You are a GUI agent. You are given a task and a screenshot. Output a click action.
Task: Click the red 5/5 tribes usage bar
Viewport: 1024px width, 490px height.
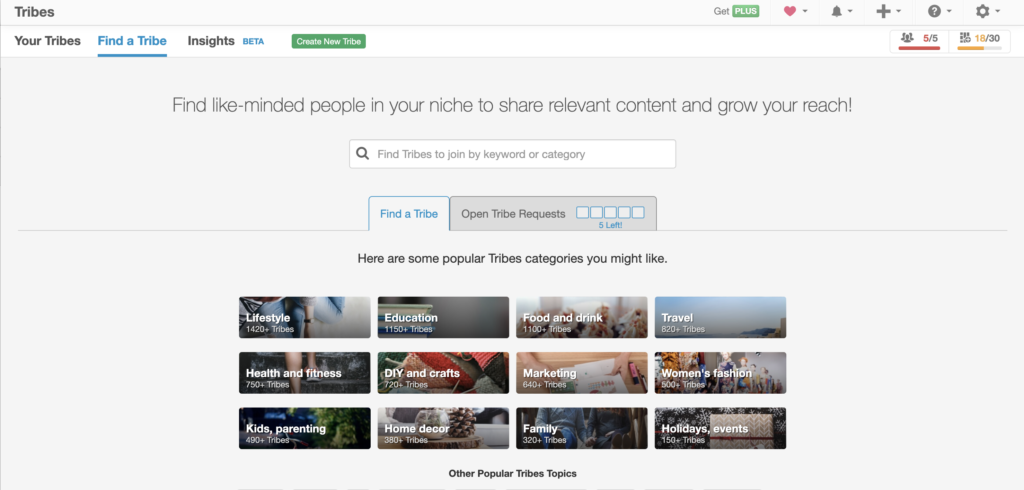coord(920,48)
